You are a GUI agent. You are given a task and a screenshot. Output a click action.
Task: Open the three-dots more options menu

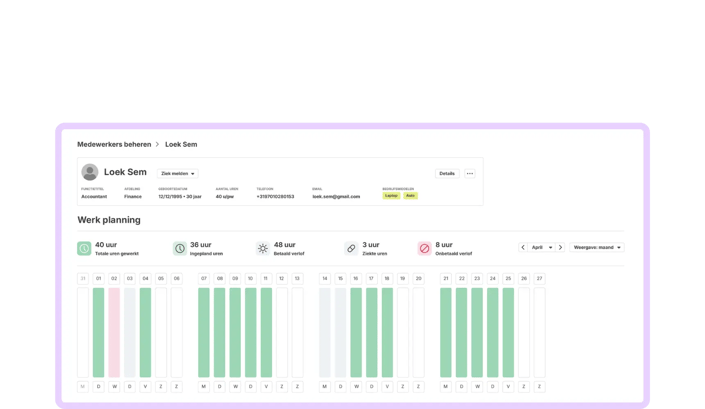point(470,173)
